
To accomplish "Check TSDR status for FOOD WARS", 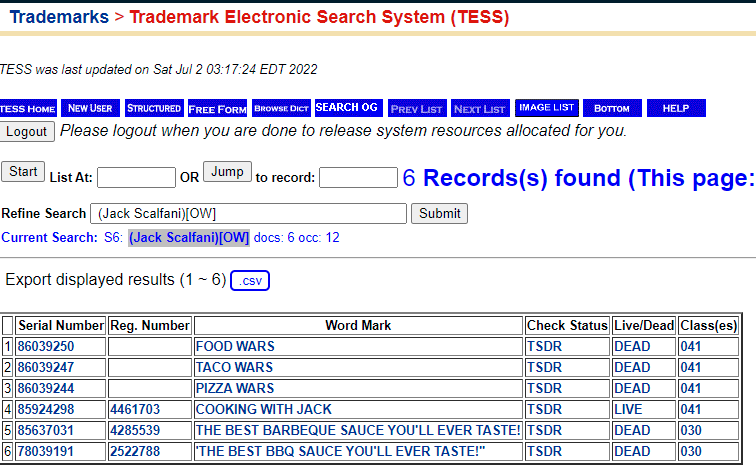I will tap(545, 346).
